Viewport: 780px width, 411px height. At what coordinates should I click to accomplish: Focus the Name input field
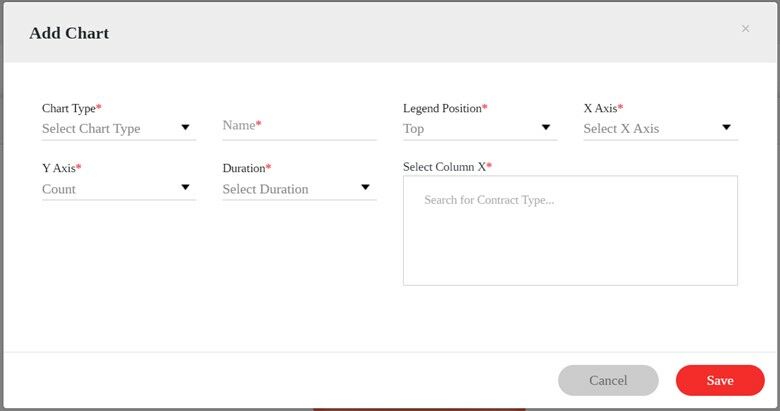point(299,126)
